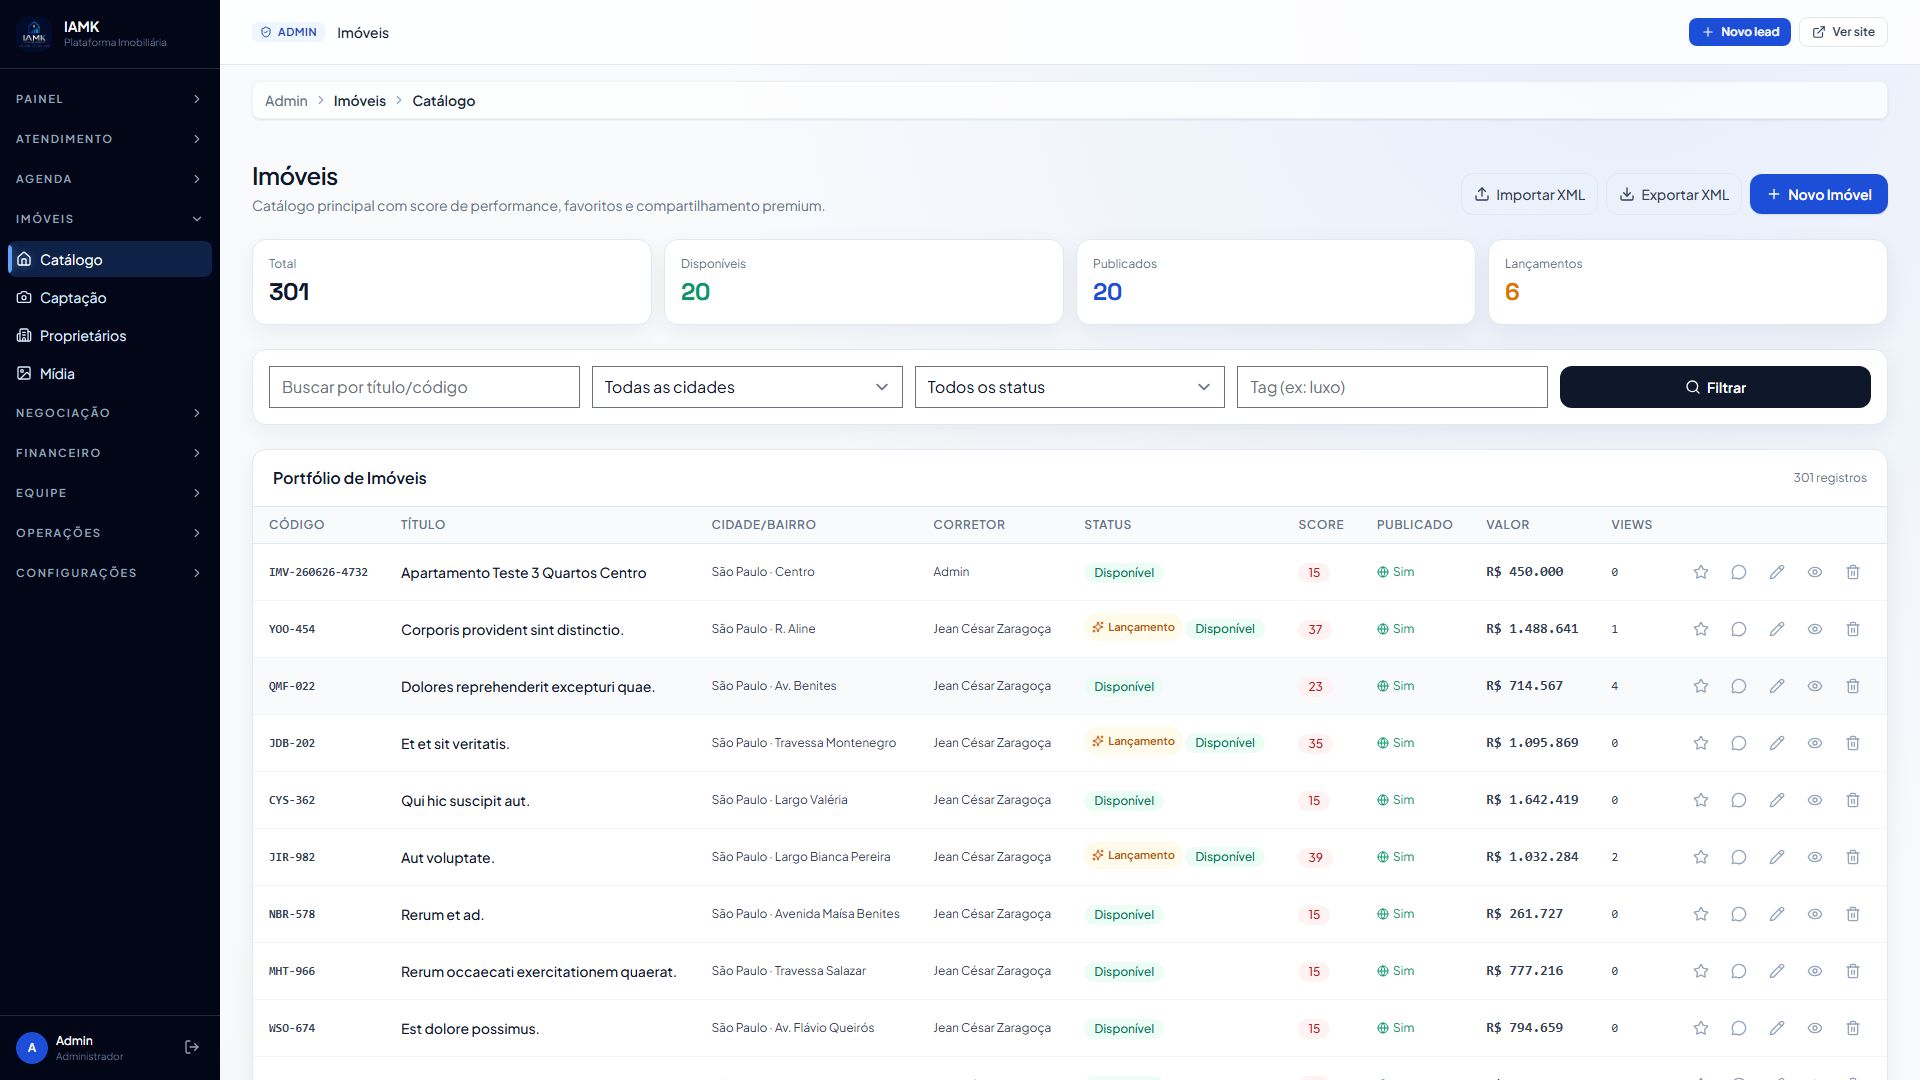This screenshot has height=1080, width=1920.
Task: Click the Exportar XML button
Action: click(x=1673, y=194)
